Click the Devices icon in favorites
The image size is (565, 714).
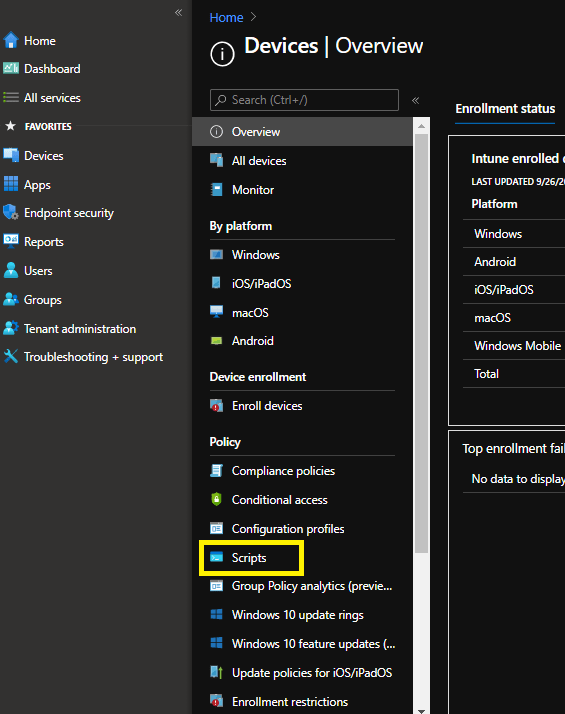[x=10, y=155]
